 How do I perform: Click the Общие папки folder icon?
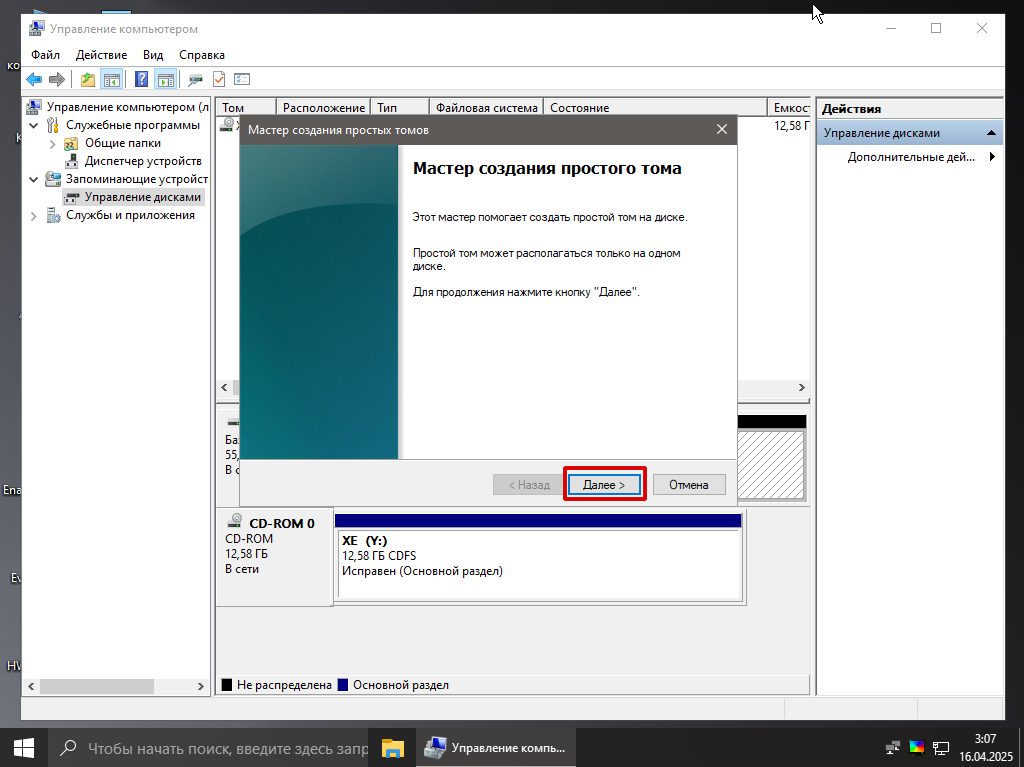tap(71, 143)
